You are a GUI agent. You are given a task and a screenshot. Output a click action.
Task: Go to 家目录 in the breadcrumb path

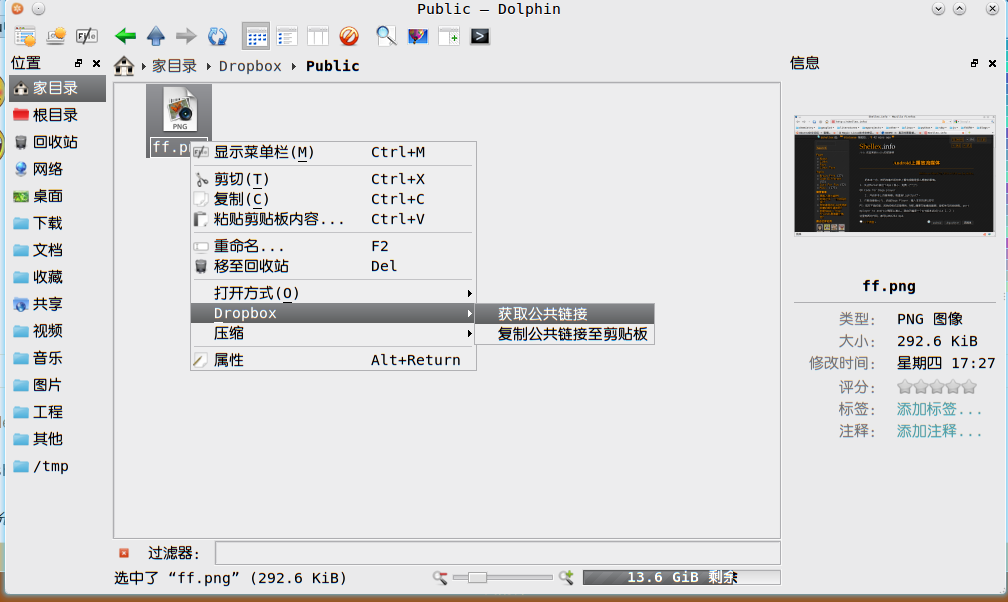coord(174,66)
